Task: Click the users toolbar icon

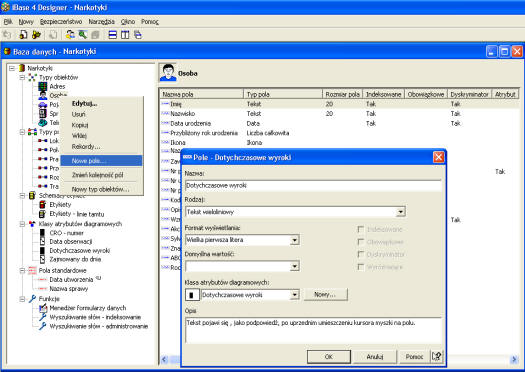Action: (70, 34)
